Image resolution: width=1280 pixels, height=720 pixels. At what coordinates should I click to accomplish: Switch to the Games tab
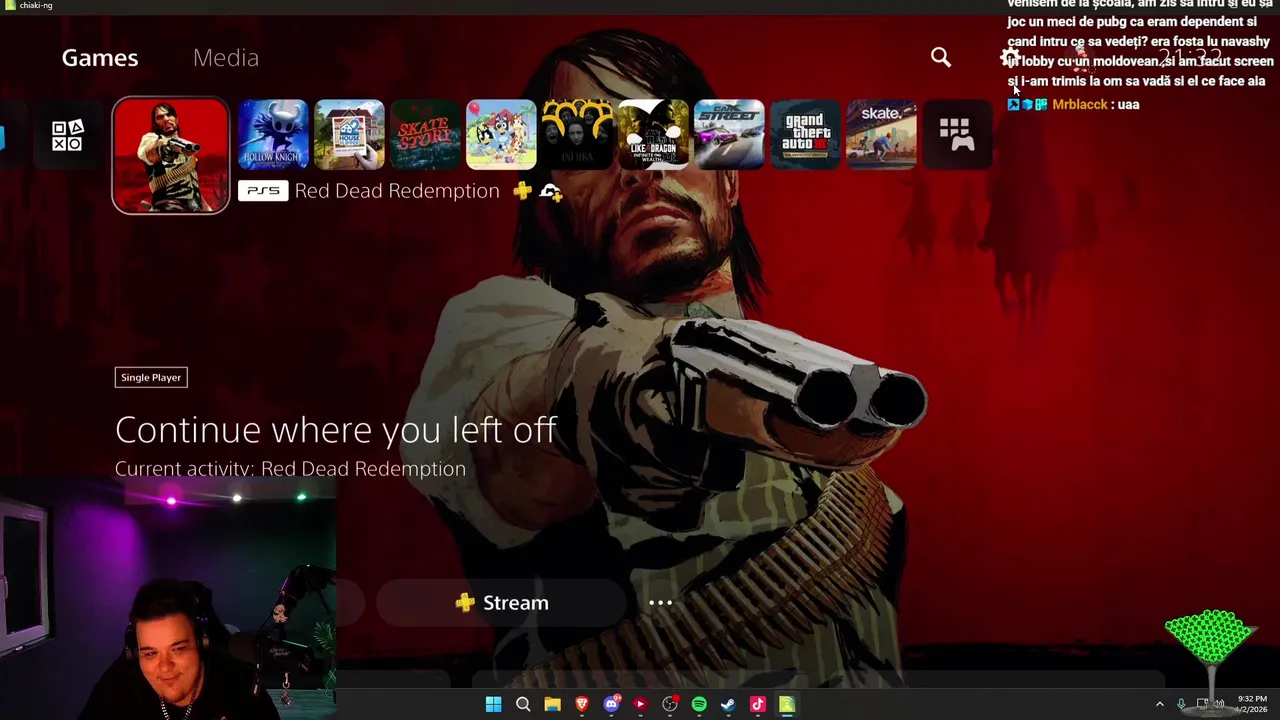click(100, 58)
